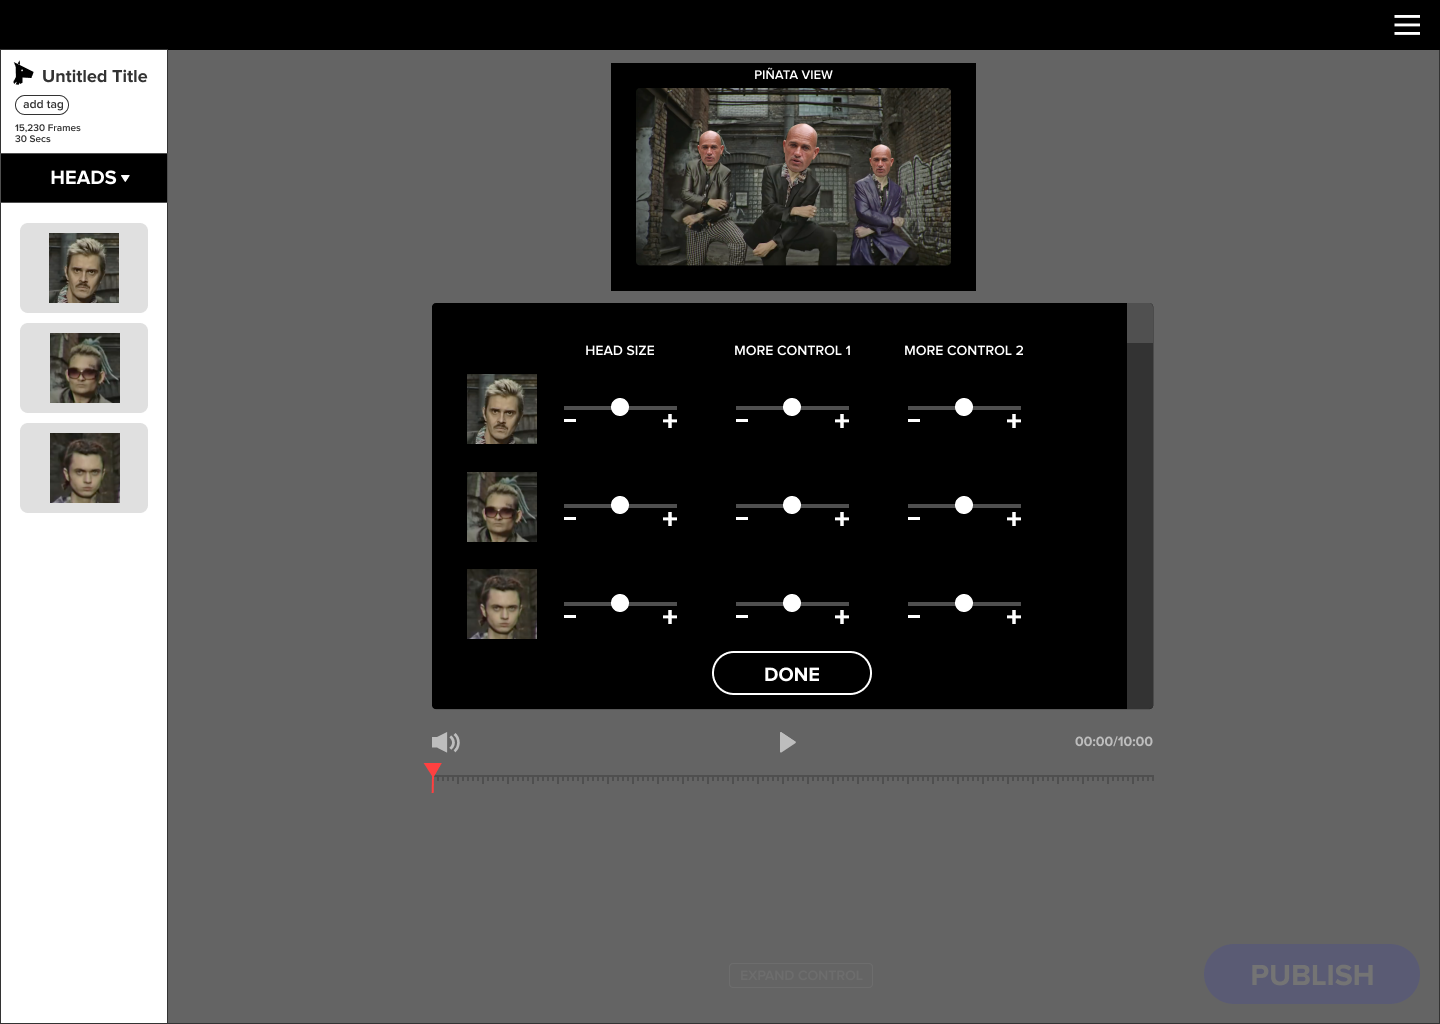The height and width of the screenshot is (1024, 1440).
Task: Decrease More Control 2 for the dark-haired head
Action: (914, 617)
